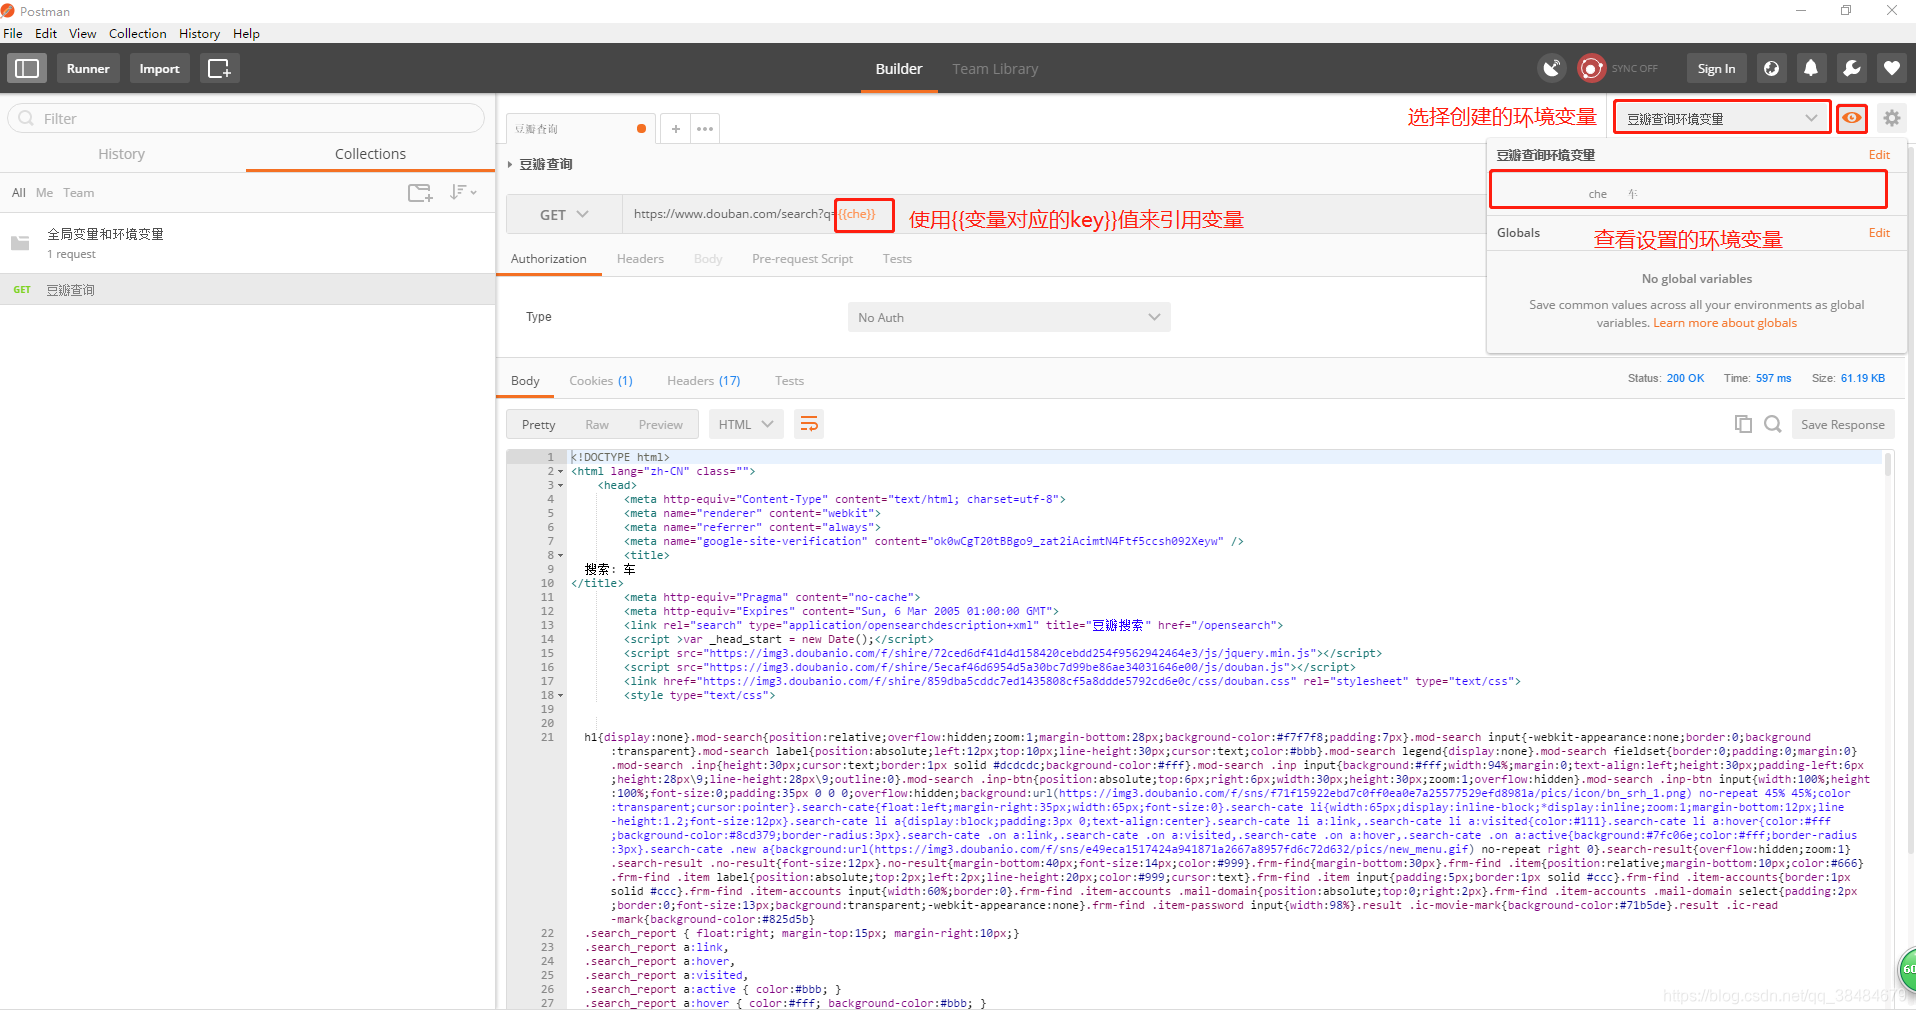Open the GET method dropdown
Screen dimensions: 1916x1014
coord(564,215)
